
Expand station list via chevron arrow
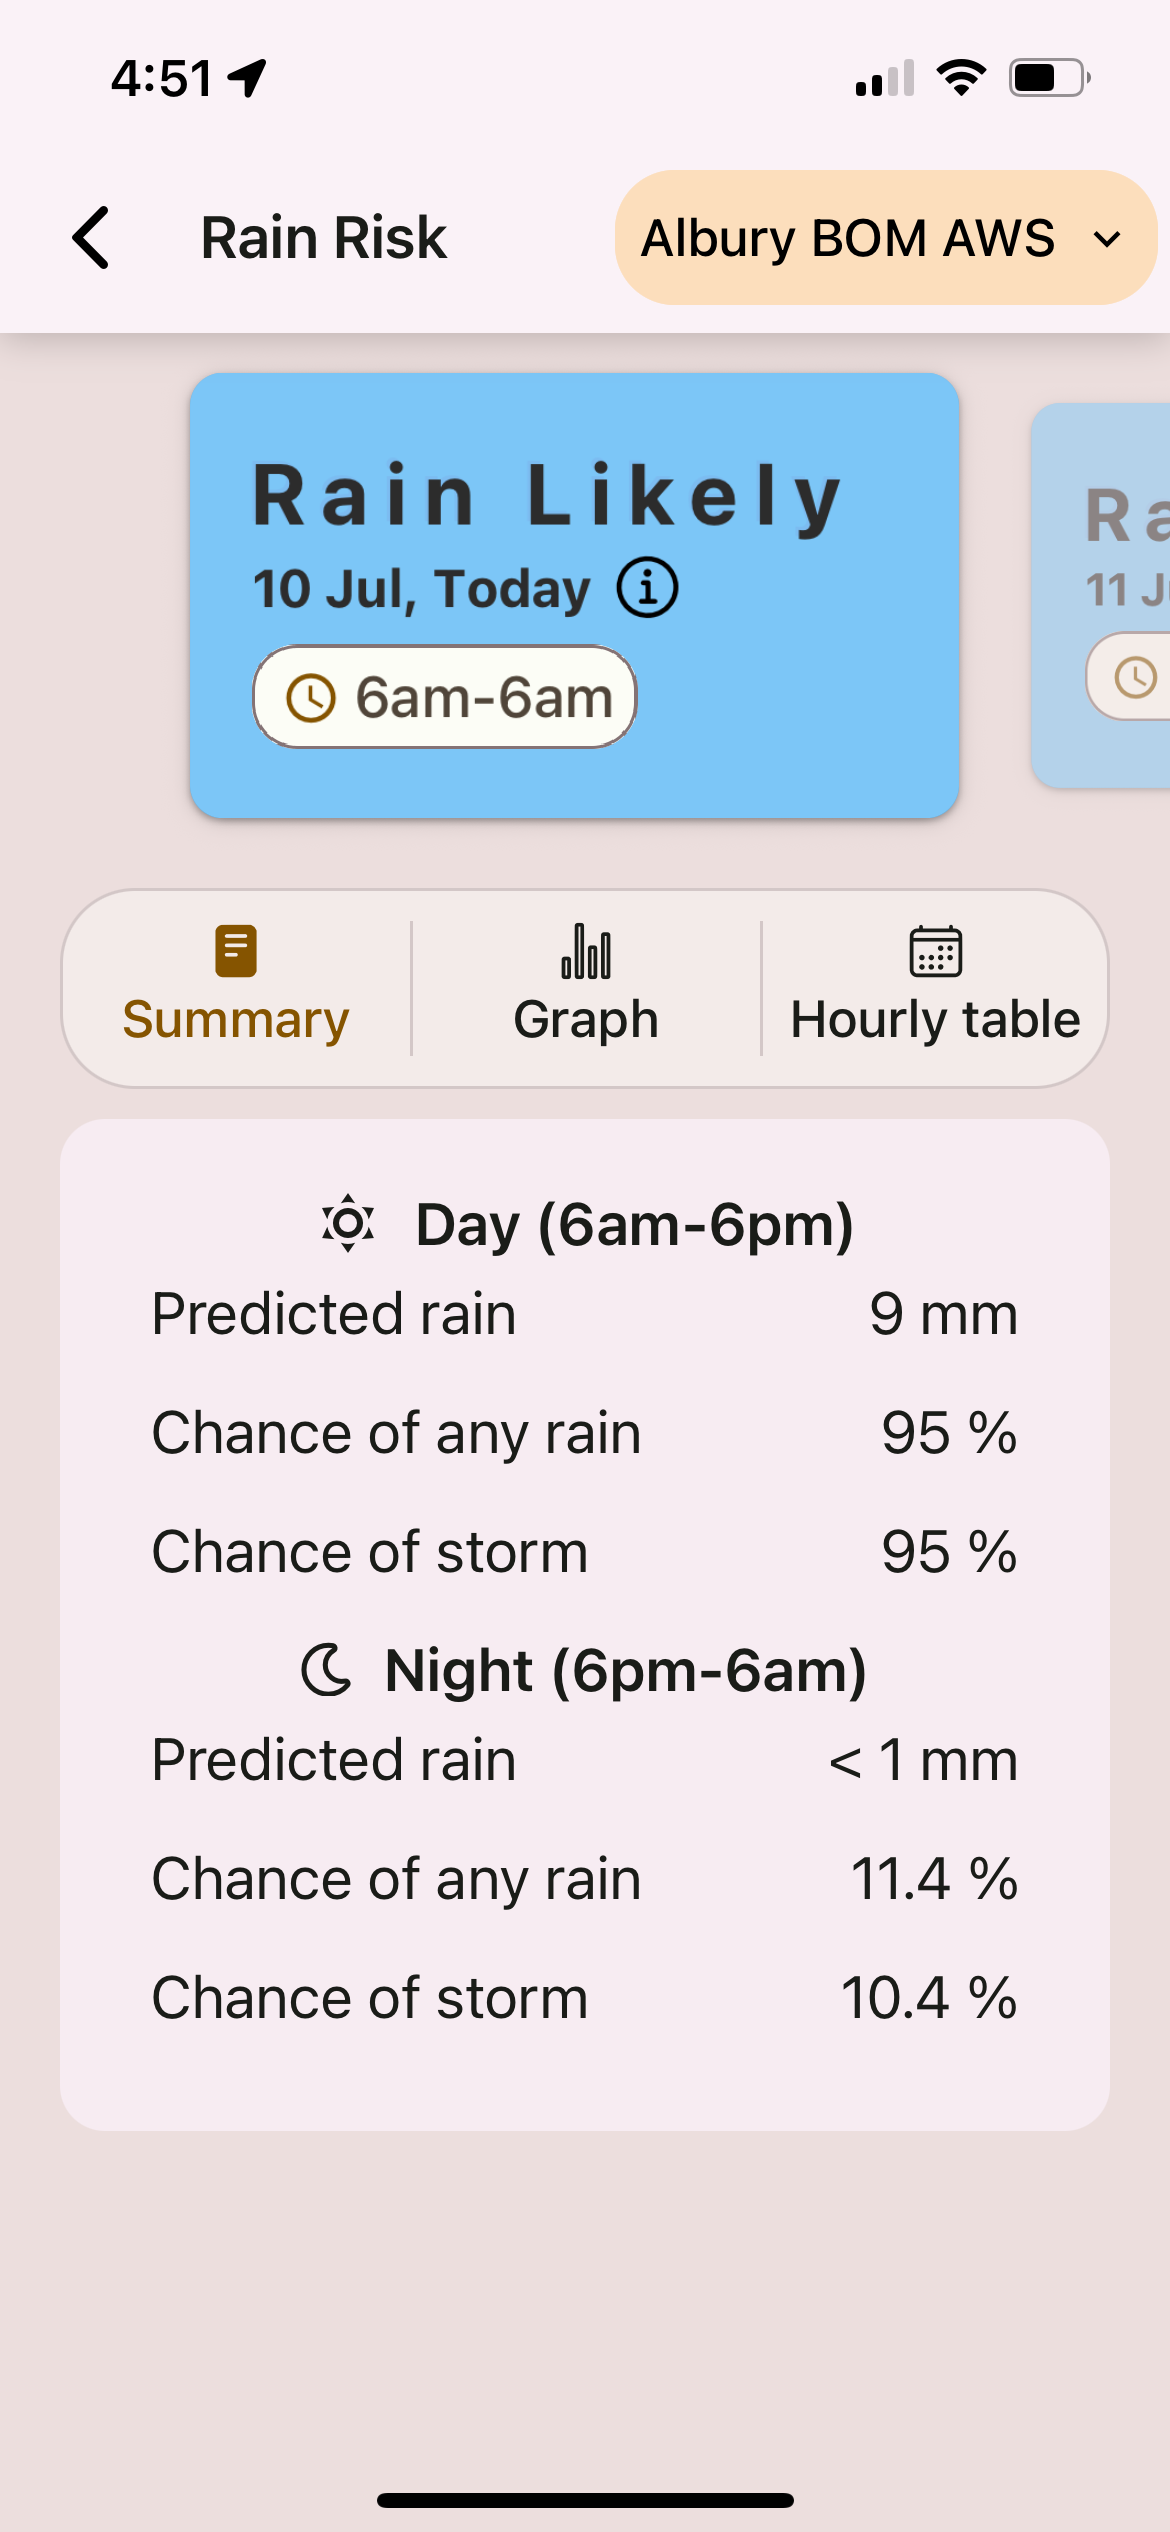click(1107, 239)
